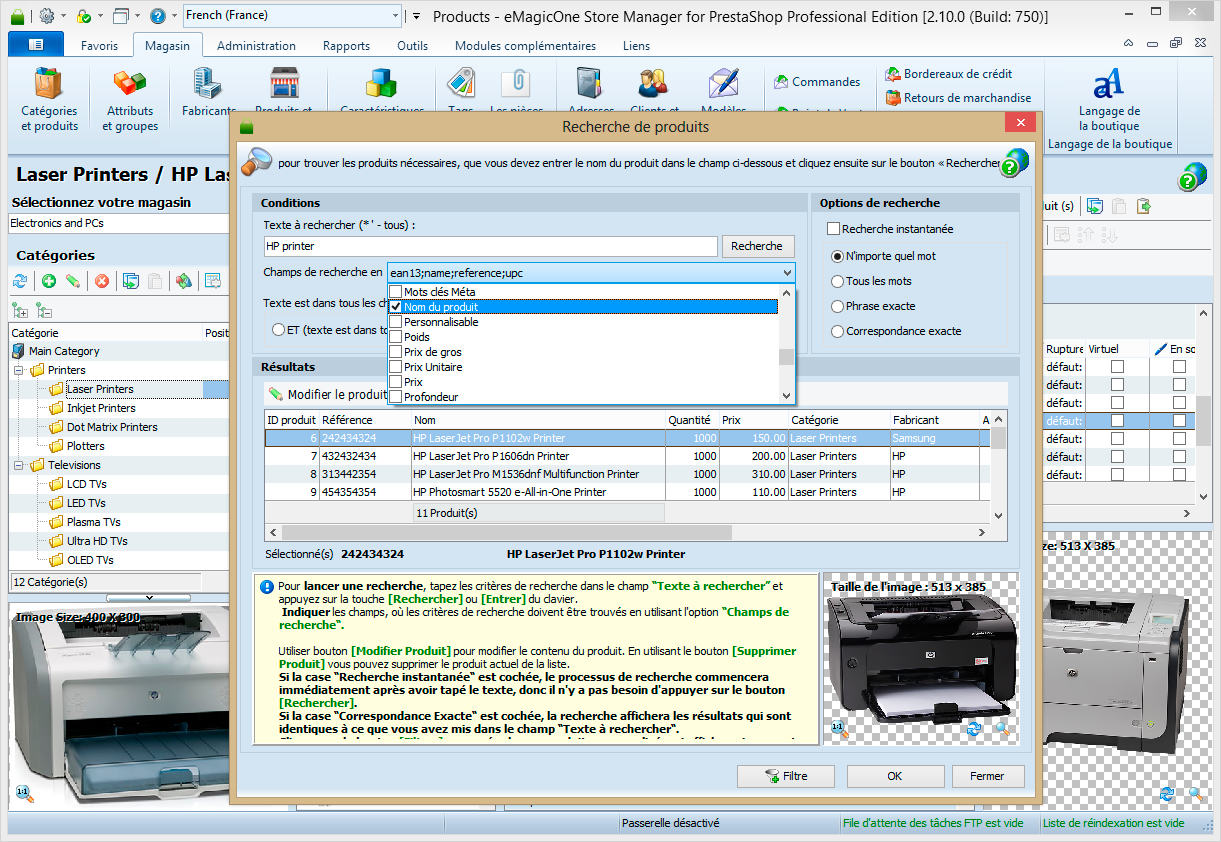Click the green add category icon

pyautogui.click(x=49, y=281)
